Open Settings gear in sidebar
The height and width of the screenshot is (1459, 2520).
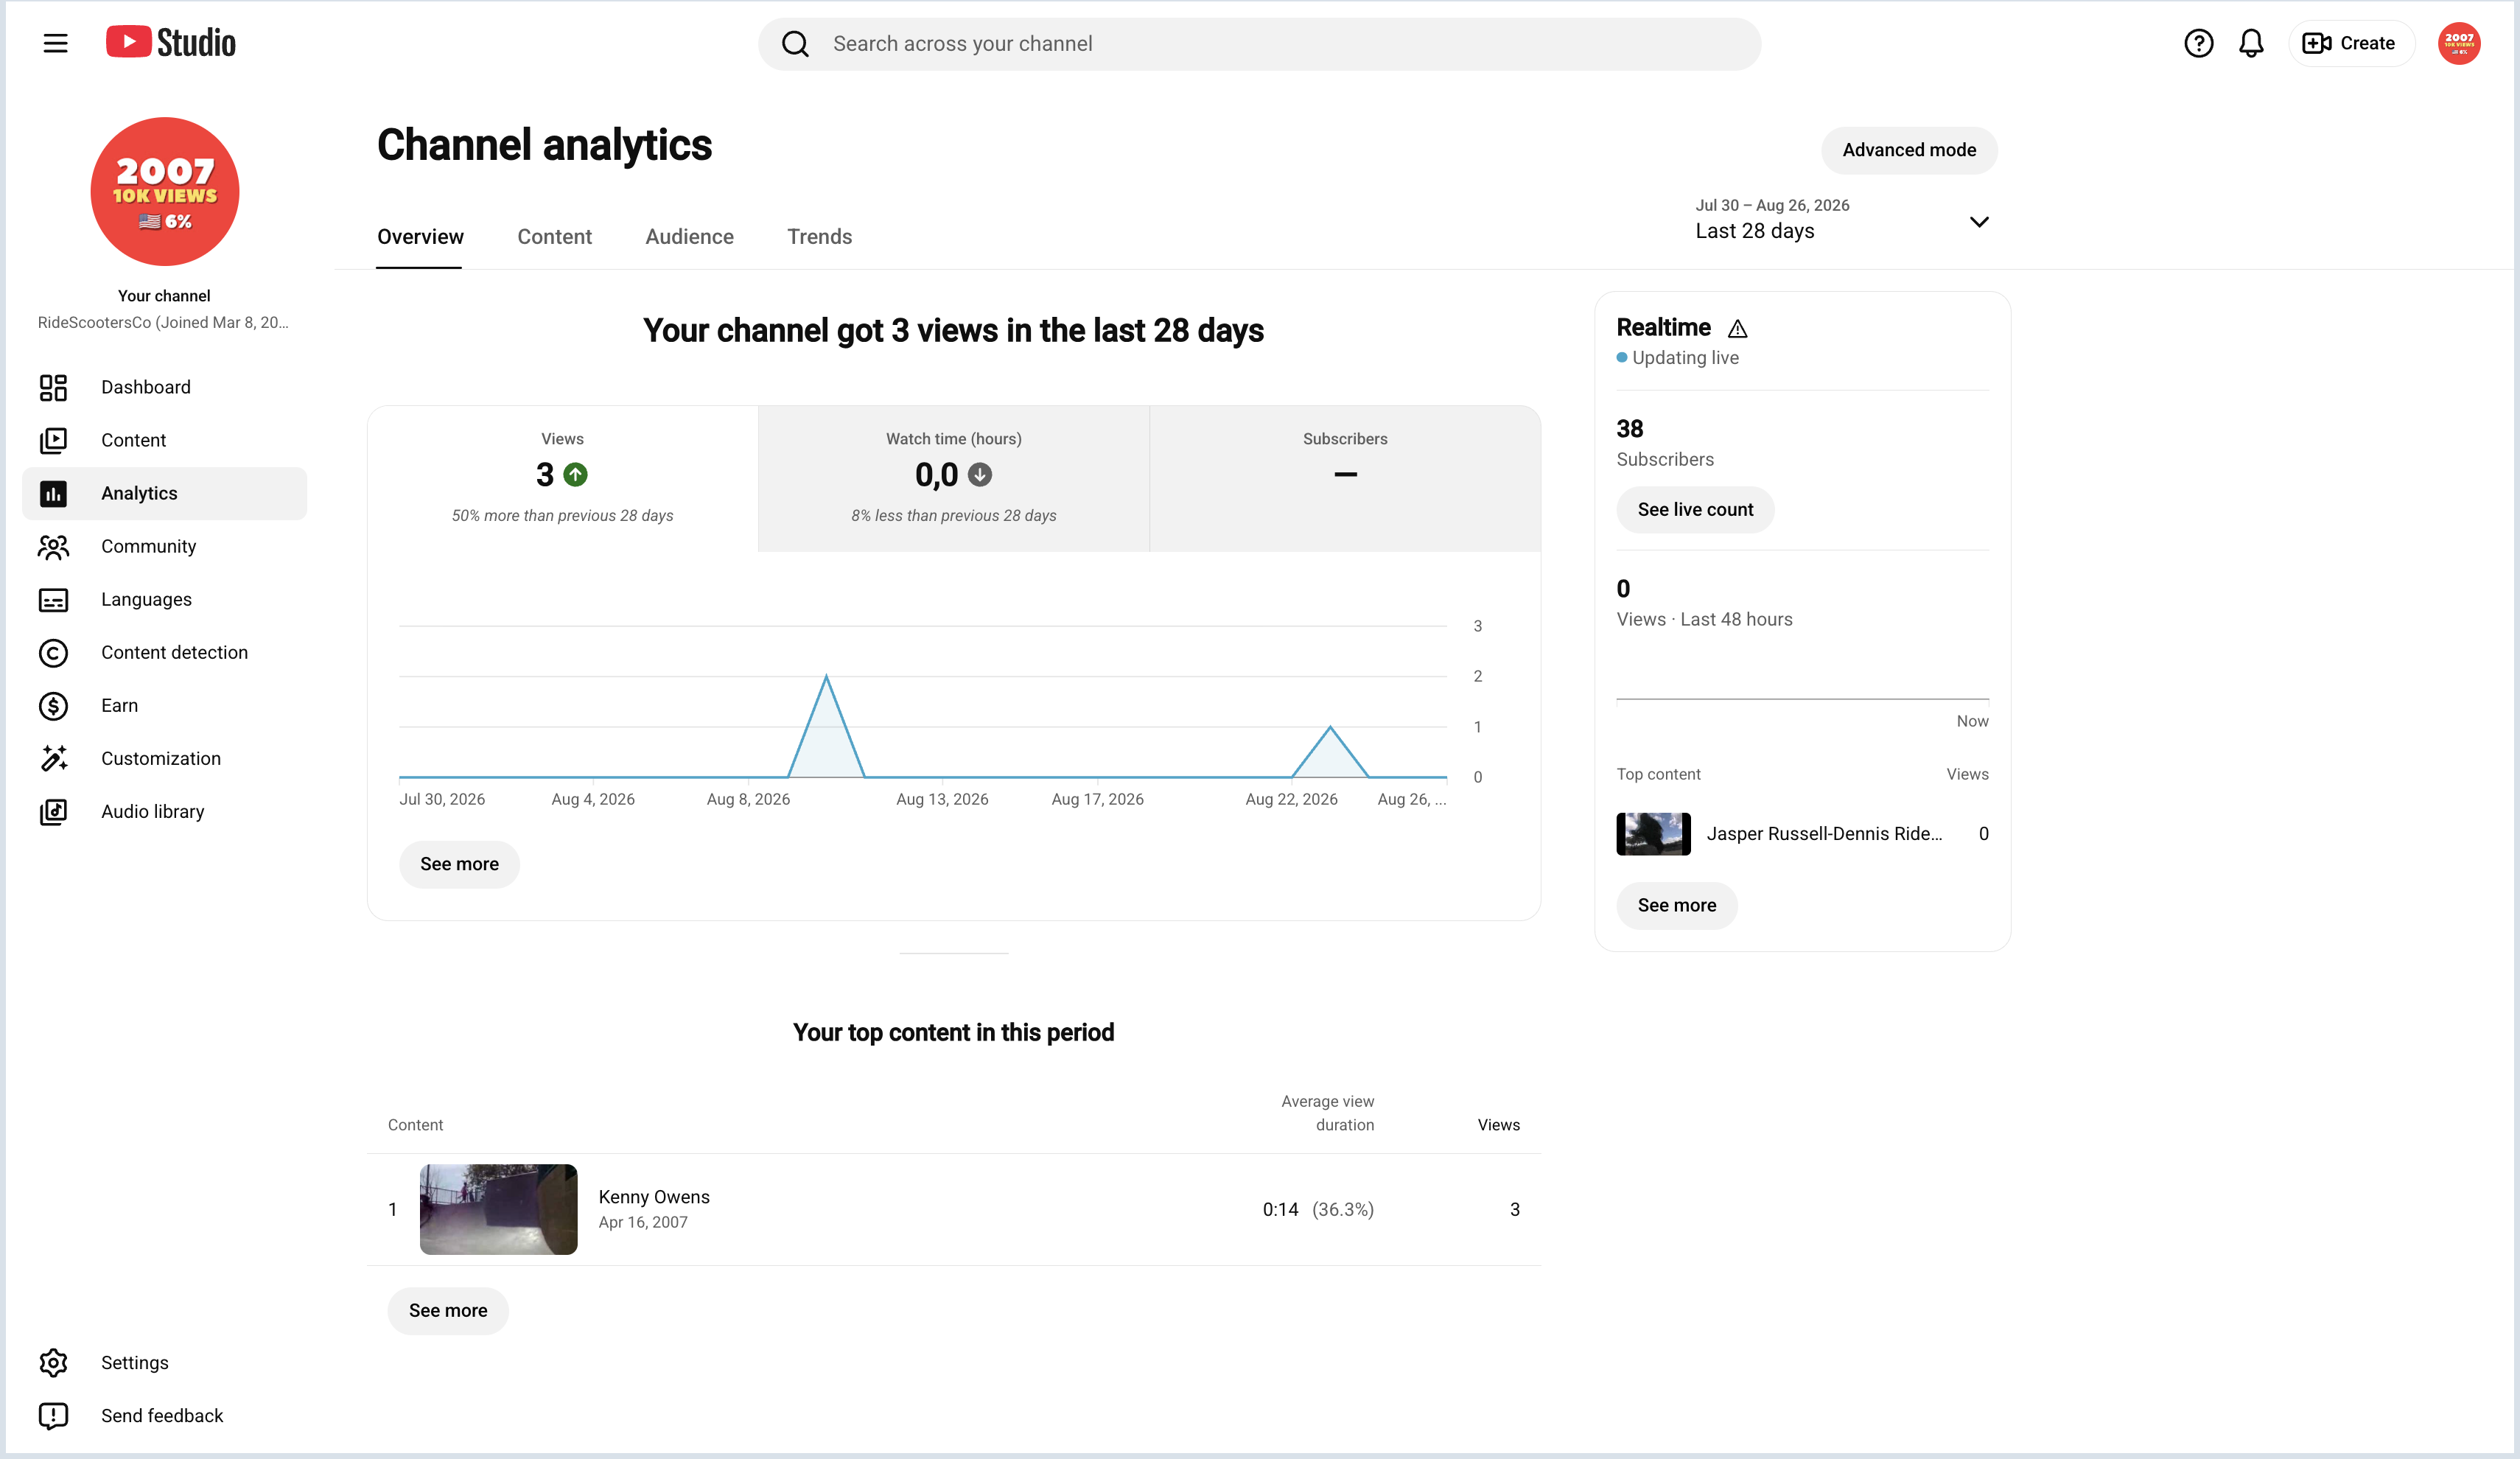tap(53, 1363)
